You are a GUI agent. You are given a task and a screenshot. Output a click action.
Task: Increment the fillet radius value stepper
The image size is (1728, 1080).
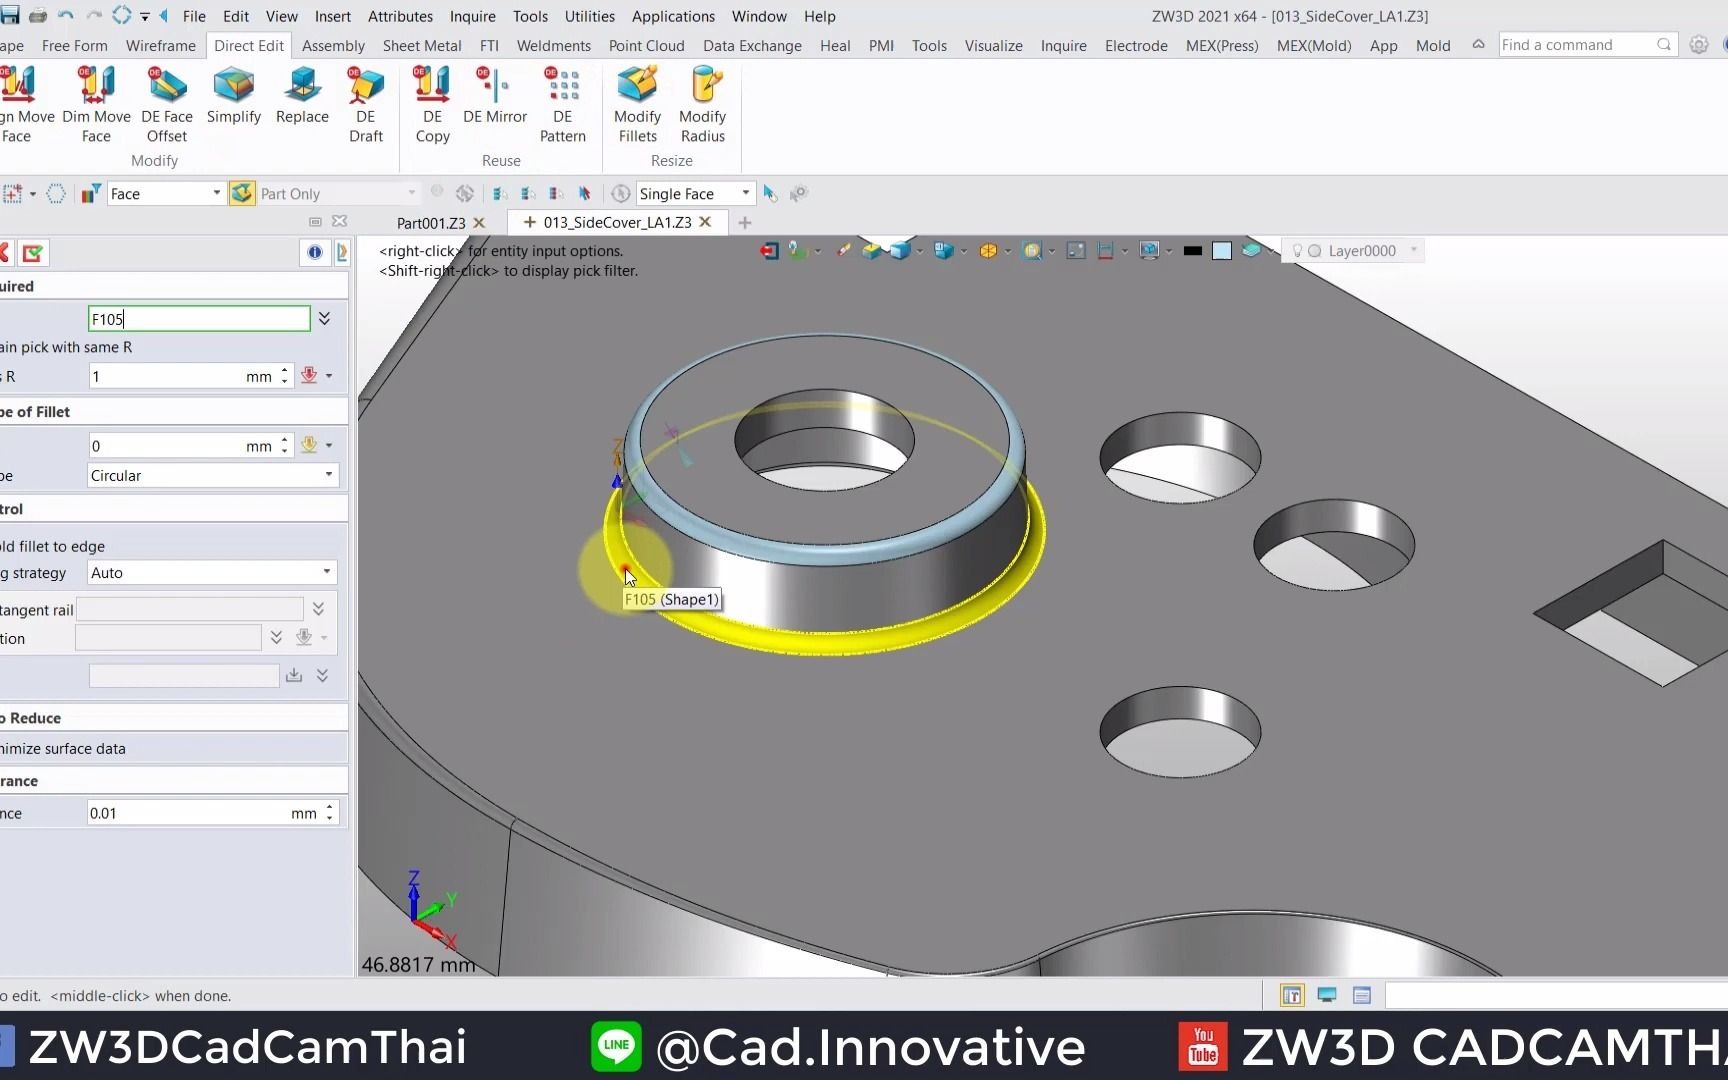coord(284,371)
